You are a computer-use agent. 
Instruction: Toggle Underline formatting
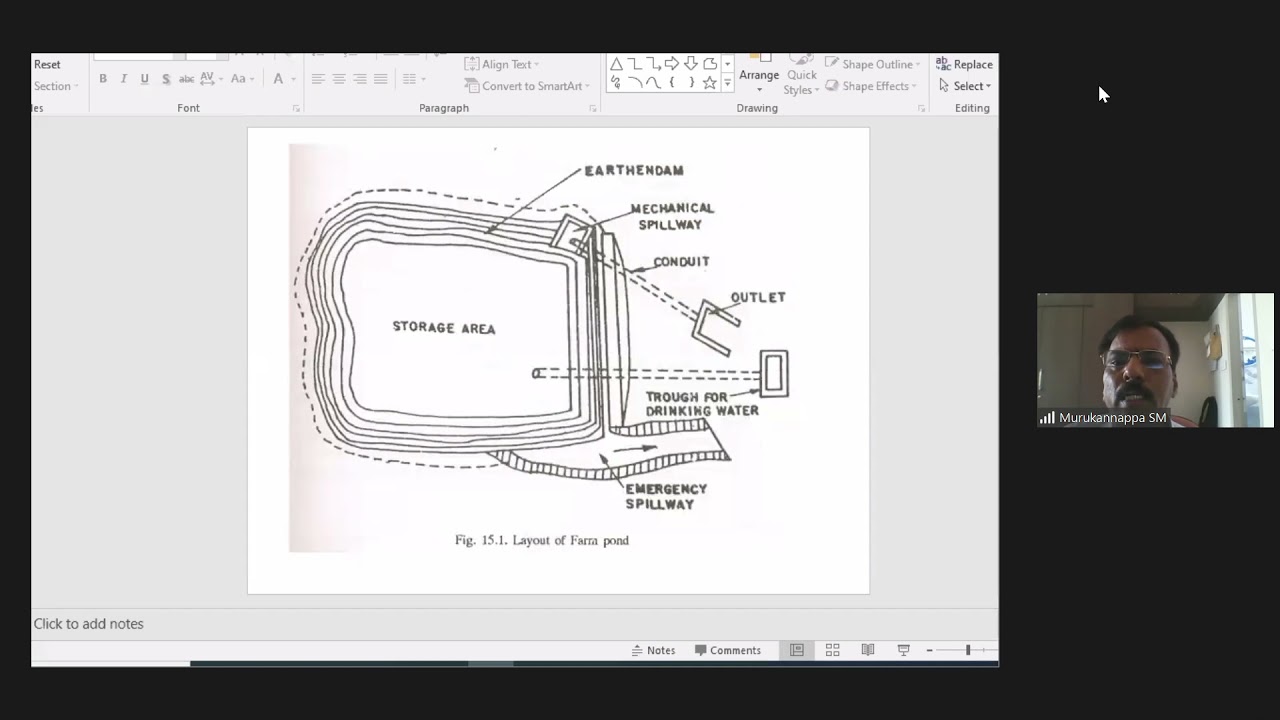coord(145,79)
